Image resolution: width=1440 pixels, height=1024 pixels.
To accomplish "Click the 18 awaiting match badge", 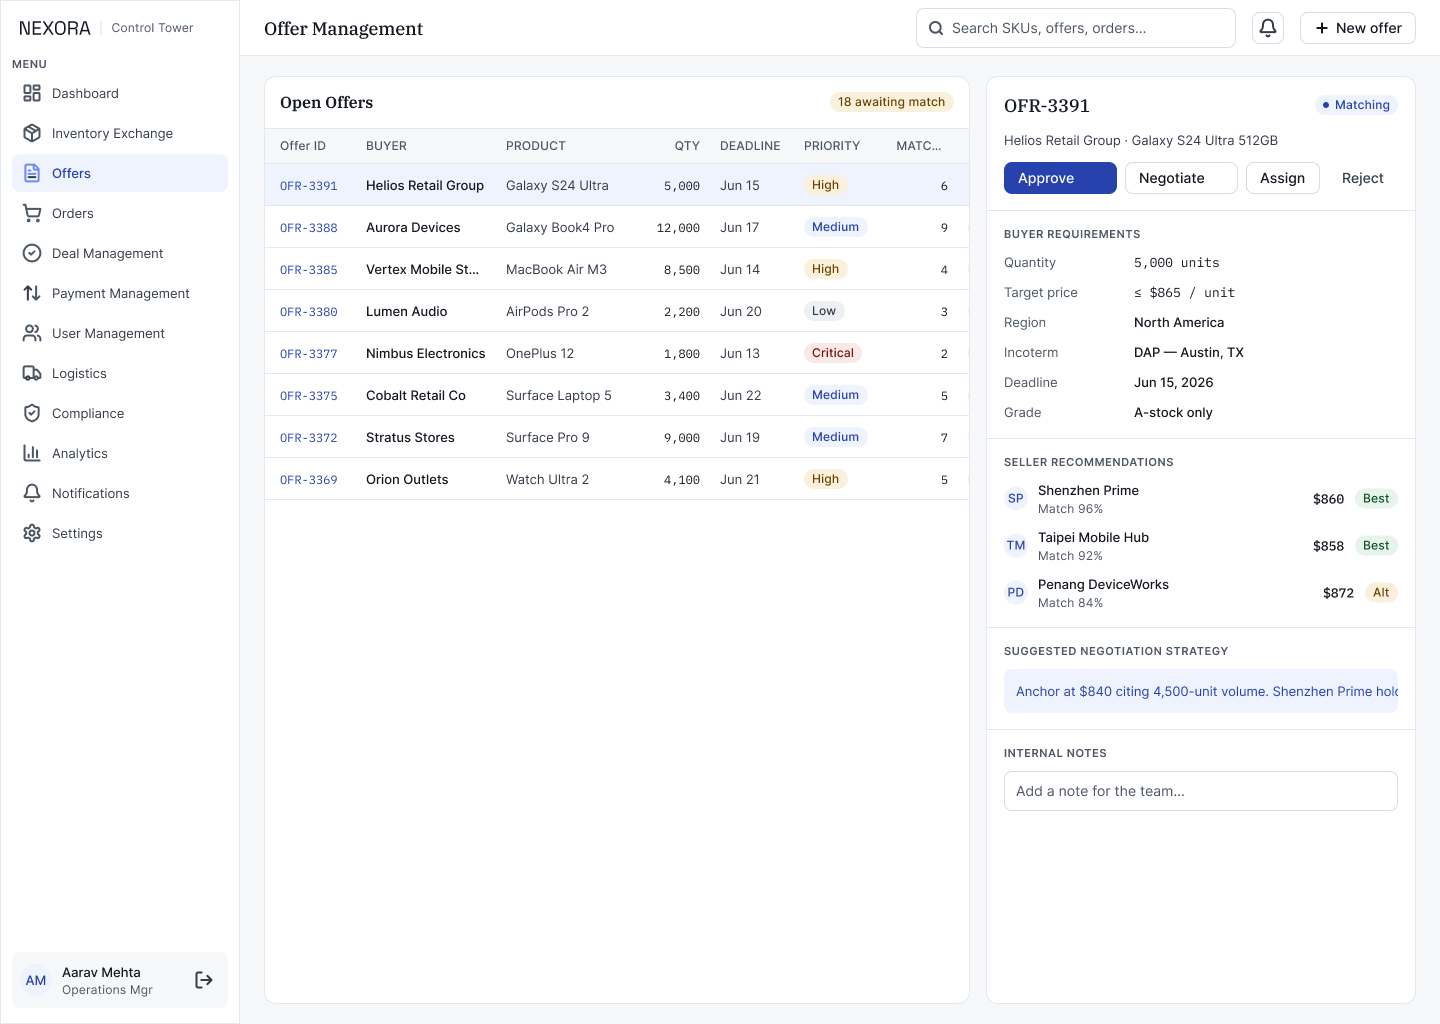I will (891, 102).
